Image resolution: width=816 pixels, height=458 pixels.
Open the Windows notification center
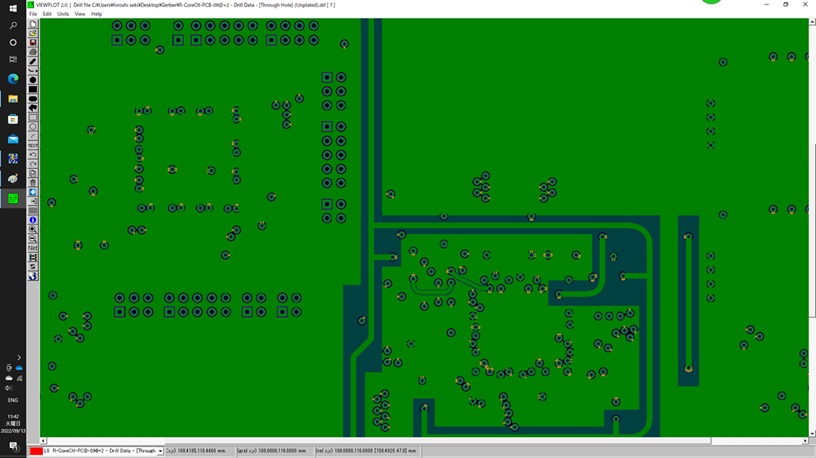tap(13, 446)
